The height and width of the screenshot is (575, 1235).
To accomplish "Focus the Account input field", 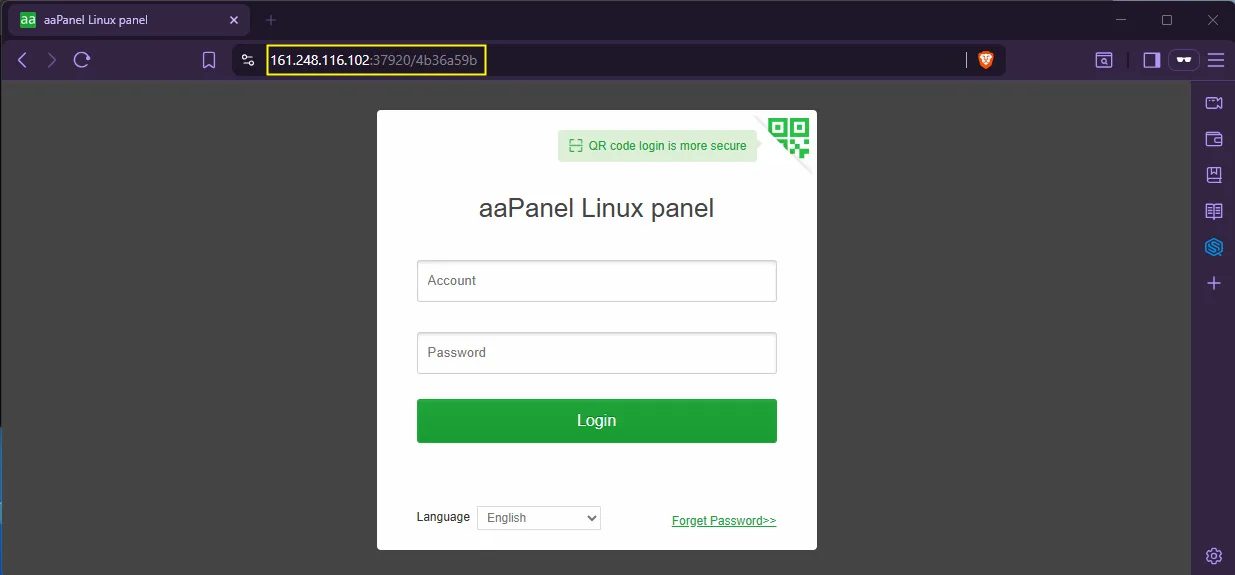I will [x=597, y=281].
